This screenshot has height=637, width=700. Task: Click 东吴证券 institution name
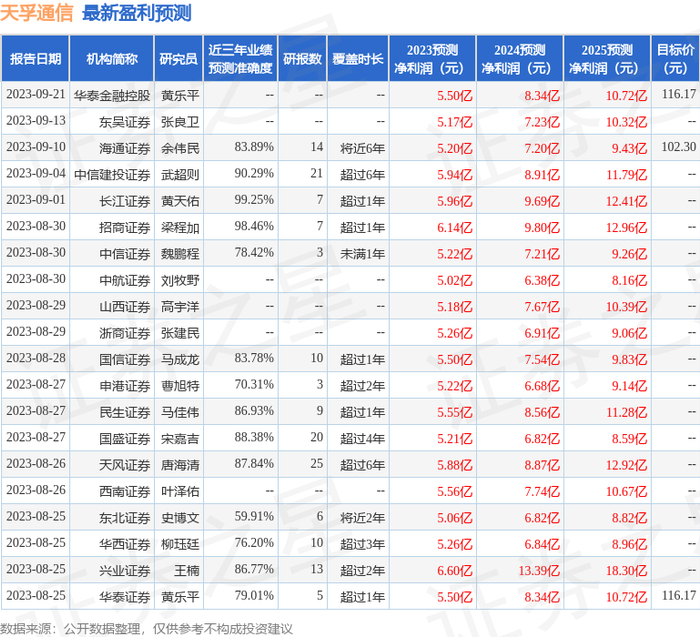pyautogui.click(x=125, y=122)
